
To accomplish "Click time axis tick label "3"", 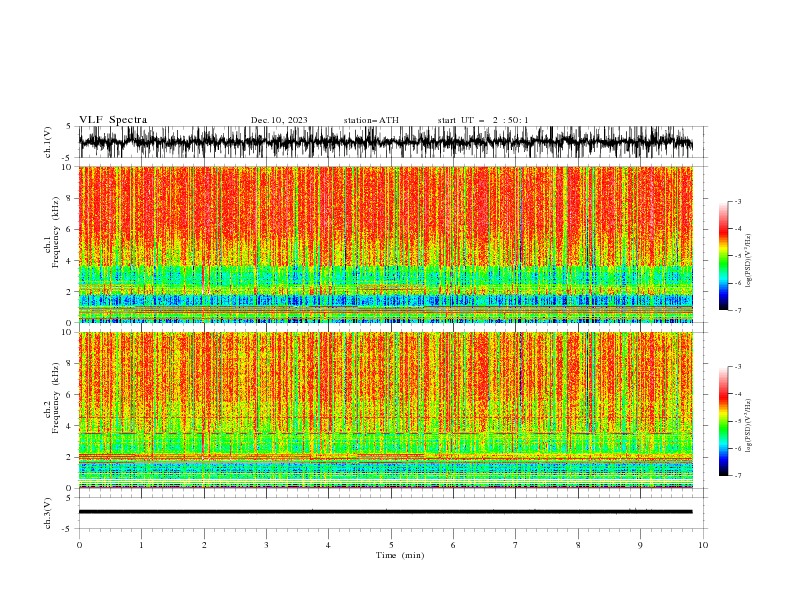I will tap(266, 545).
